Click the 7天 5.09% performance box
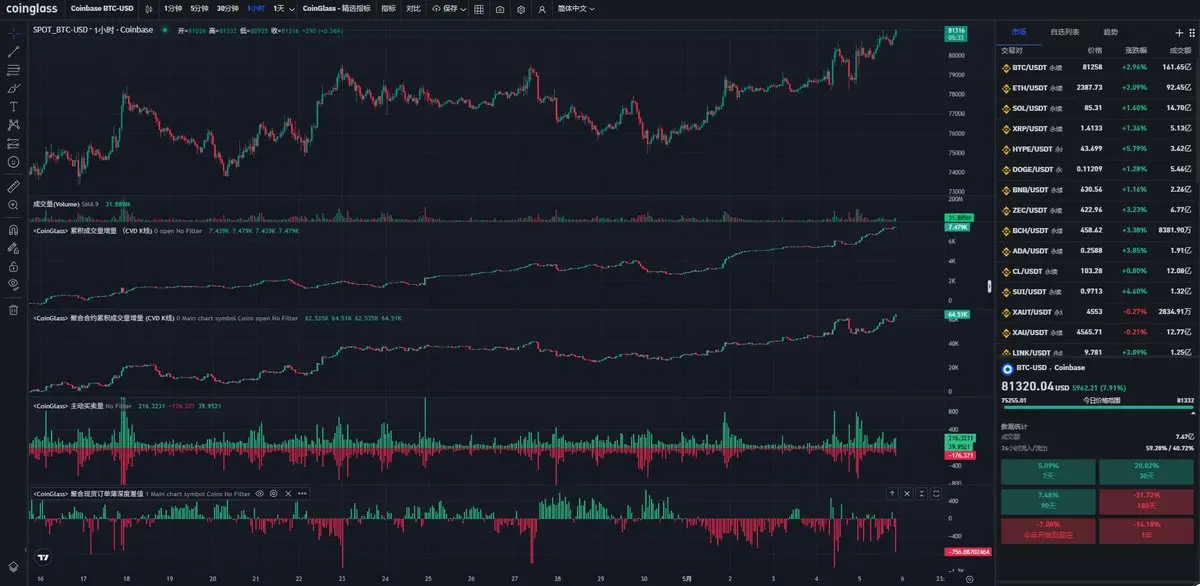Viewport: 1200px width, 586px height. 1047,470
